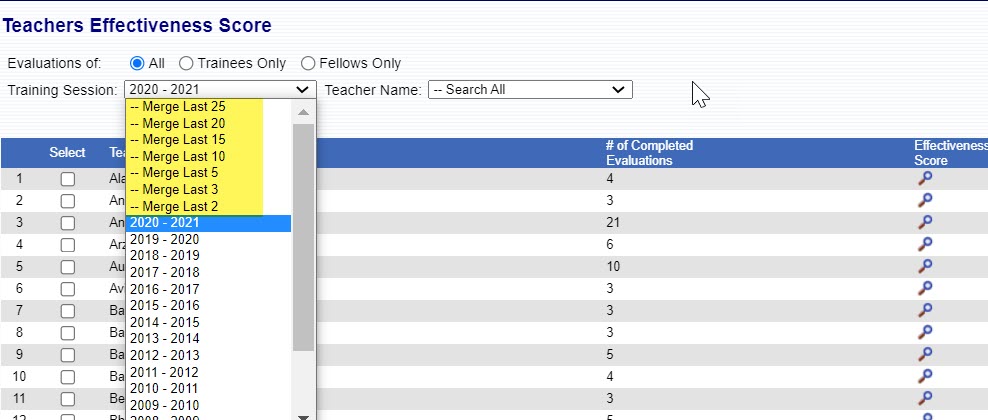Click the Select column header
This screenshot has height=420, width=988.
[x=67, y=152]
